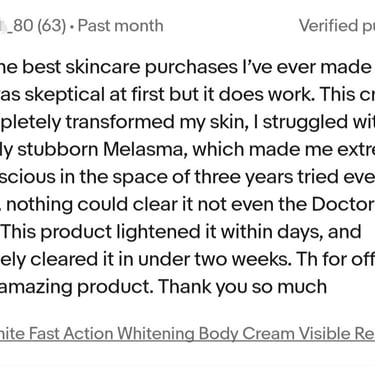Click the phrase best skincare purchases
This screenshot has height=366, width=375.
[130, 67]
